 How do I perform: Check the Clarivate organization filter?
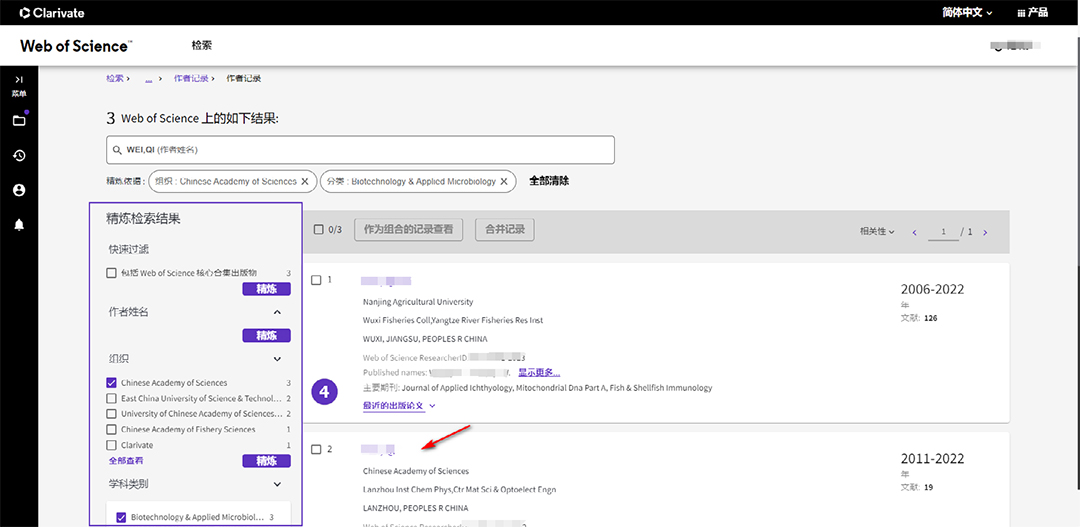112,445
